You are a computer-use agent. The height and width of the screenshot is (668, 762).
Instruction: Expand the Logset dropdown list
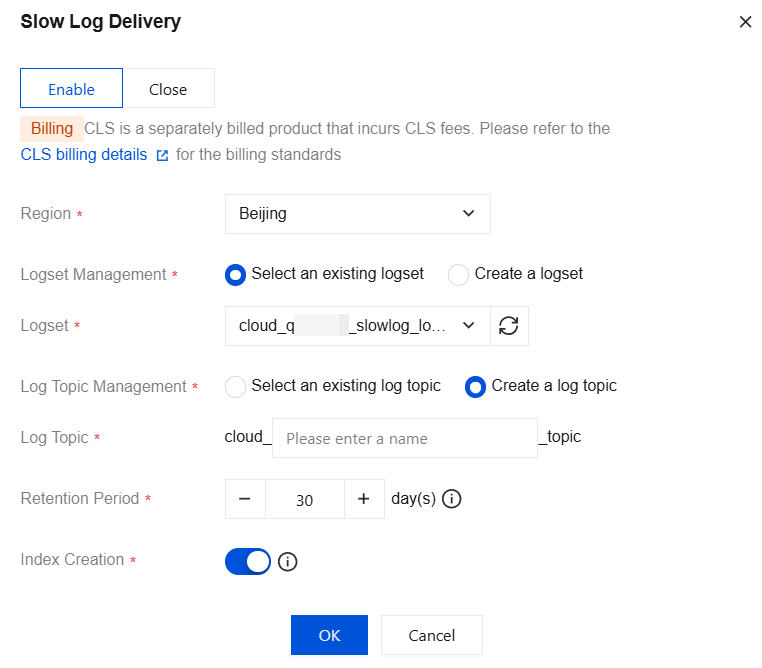point(357,326)
